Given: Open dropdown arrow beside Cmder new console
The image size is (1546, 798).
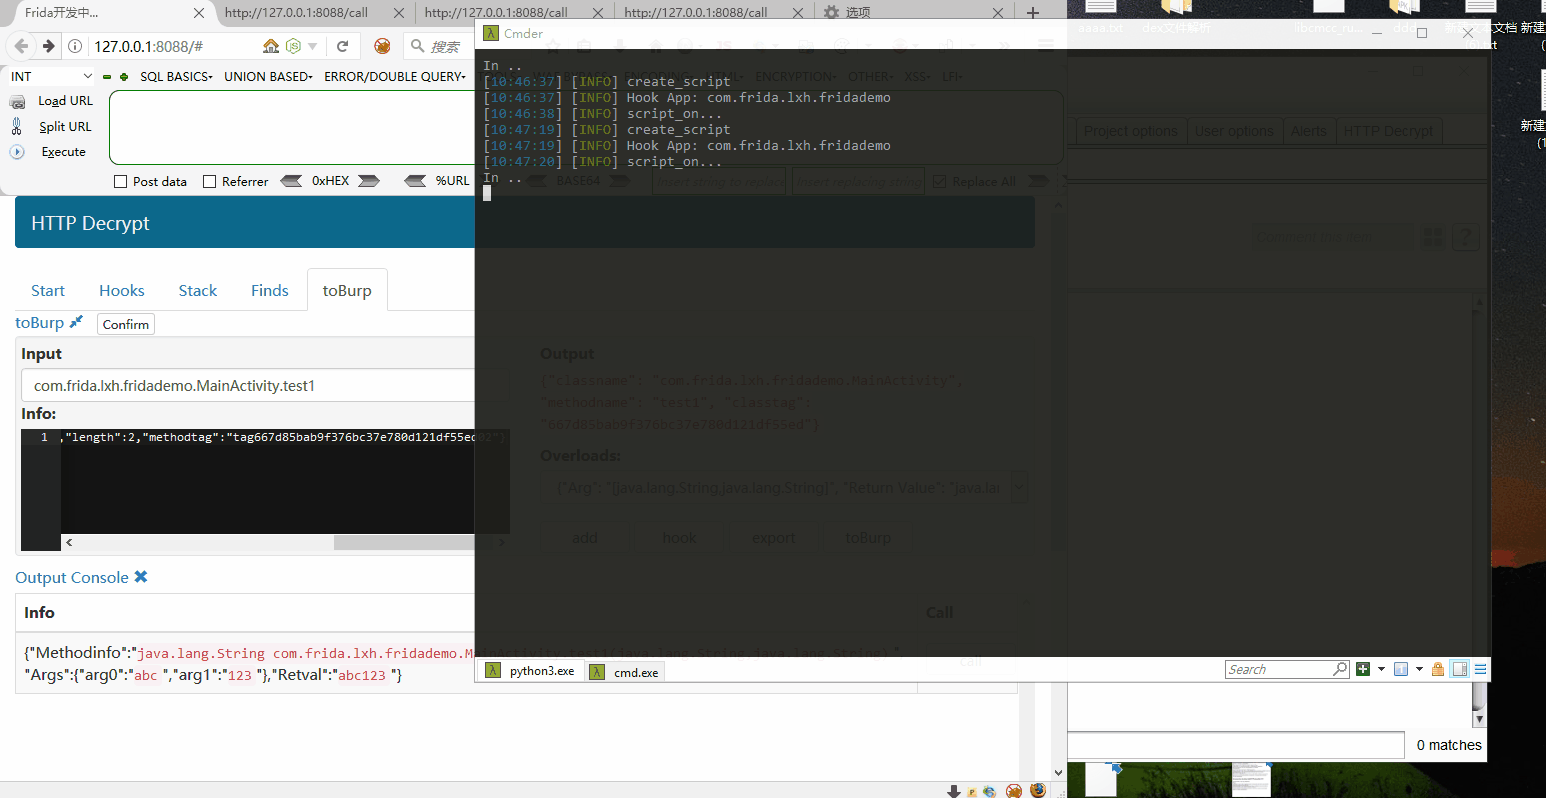Looking at the screenshot, I should [x=1381, y=669].
